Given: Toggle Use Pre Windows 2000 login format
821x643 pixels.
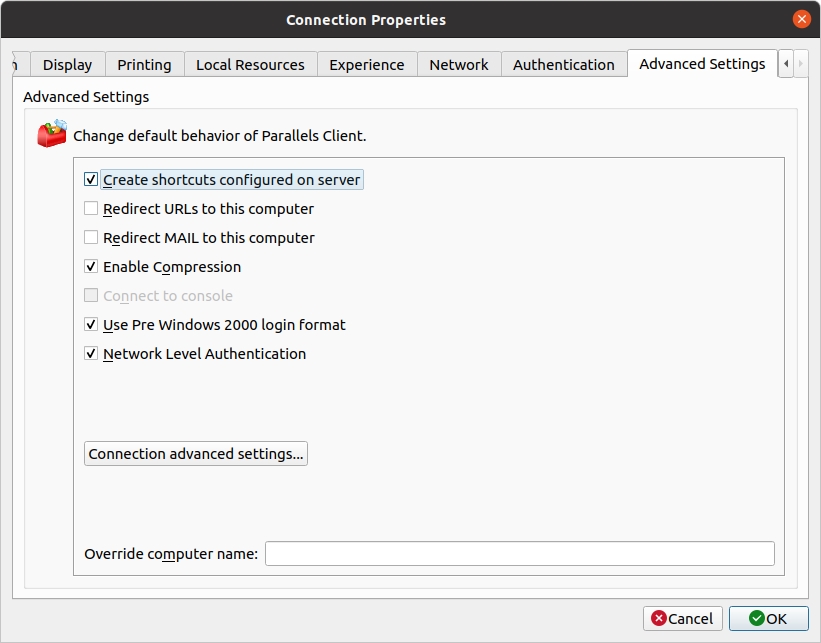Looking at the screenshot, I should tap(91, 325).
